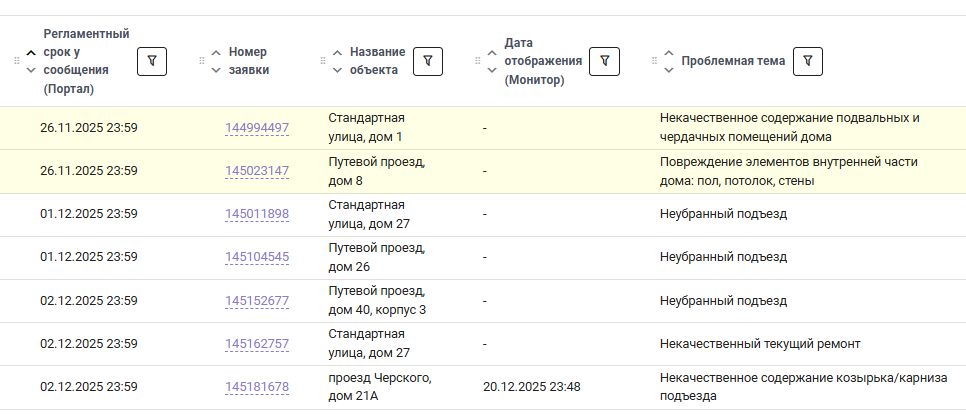The width and height of the screenshot is (966, 415).
Task: Open request 145181678 link
Action: click(x=257, y=387)
